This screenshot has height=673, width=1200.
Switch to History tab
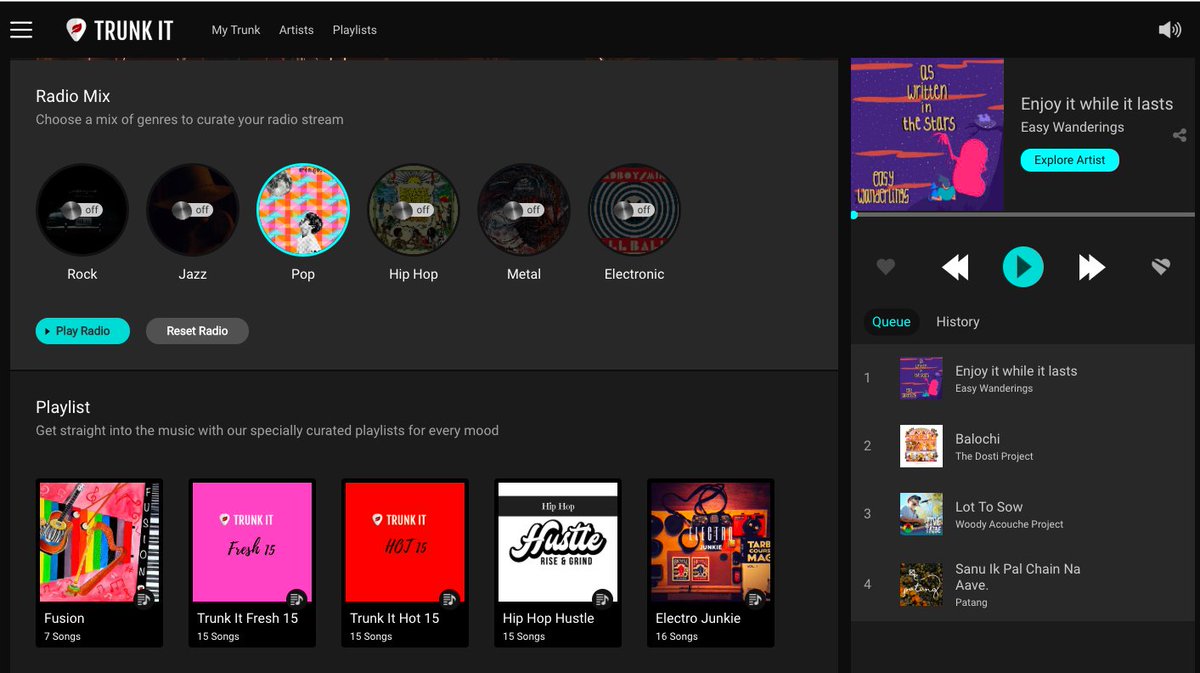pyautogui.click(x=958, y=322)
